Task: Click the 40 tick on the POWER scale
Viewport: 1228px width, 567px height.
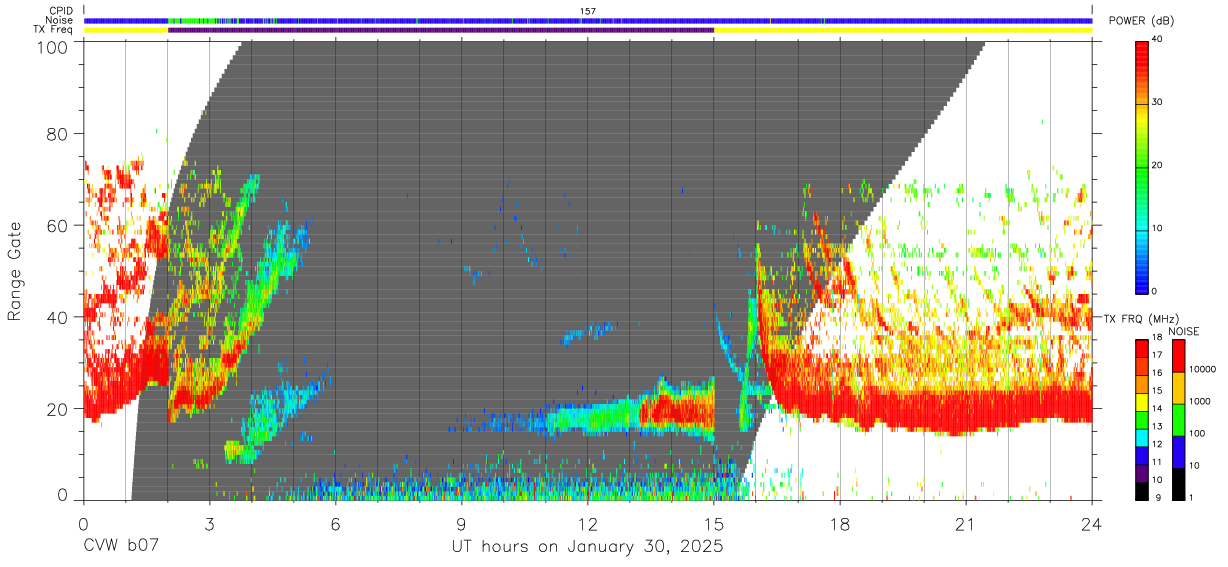Action: pos(1158,39)
